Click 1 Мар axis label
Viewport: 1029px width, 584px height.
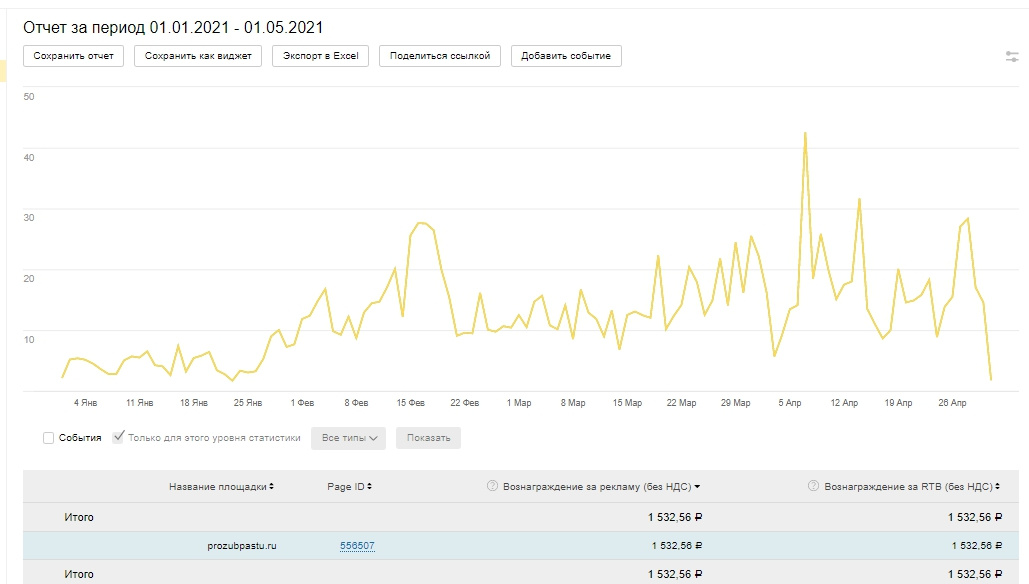click(518, 403)
